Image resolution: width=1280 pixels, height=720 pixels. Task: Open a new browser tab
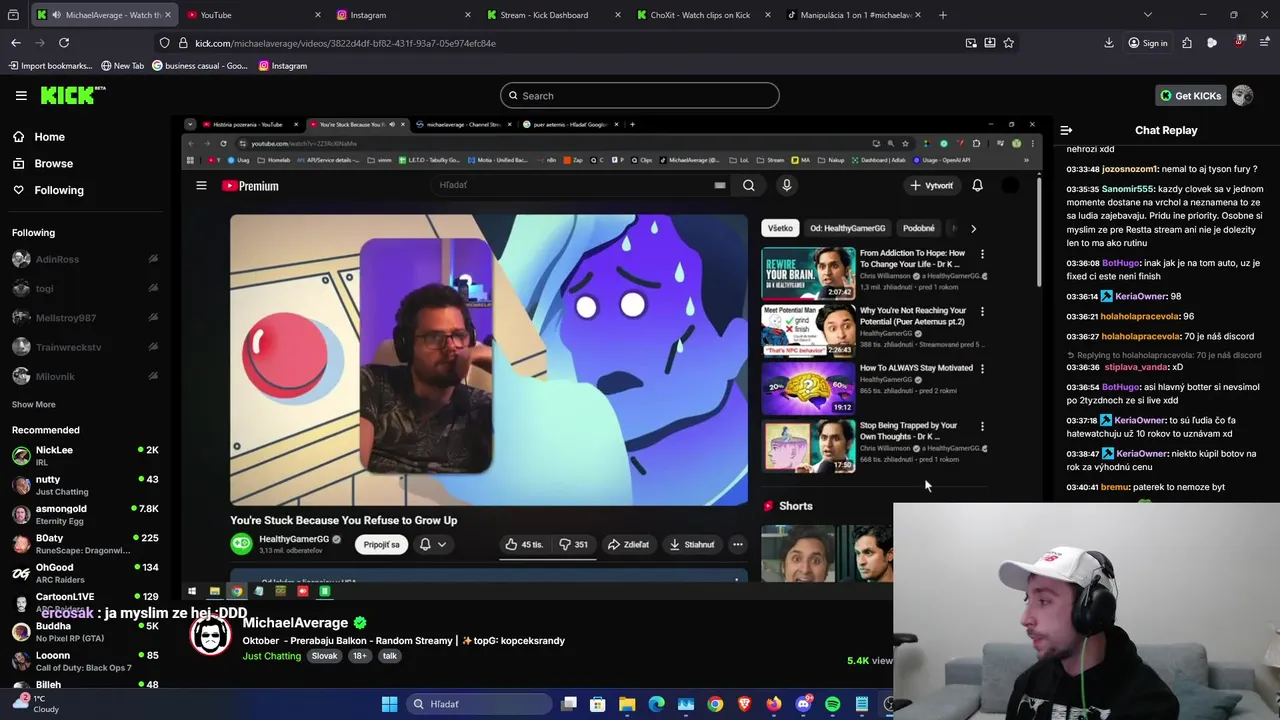click(942, 15)
